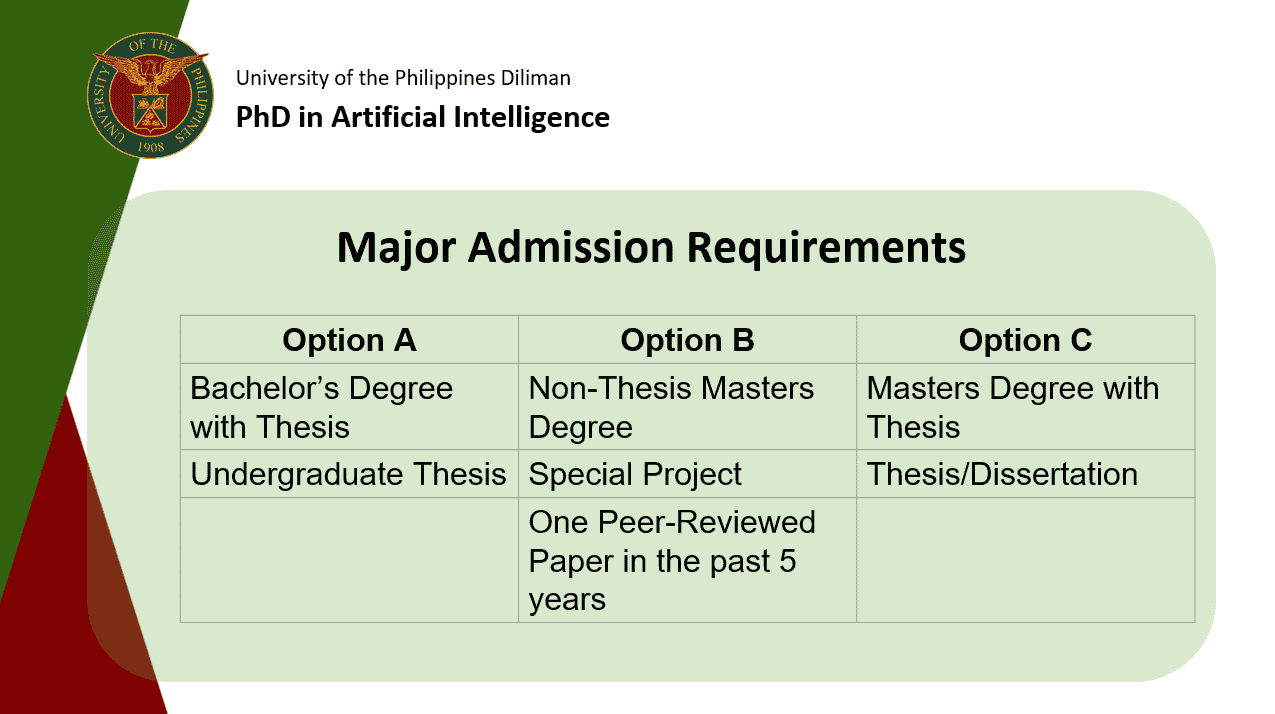The image size is (1275, 714).
Task: Click the University of the Philippines seal
Action: (150, 95)
